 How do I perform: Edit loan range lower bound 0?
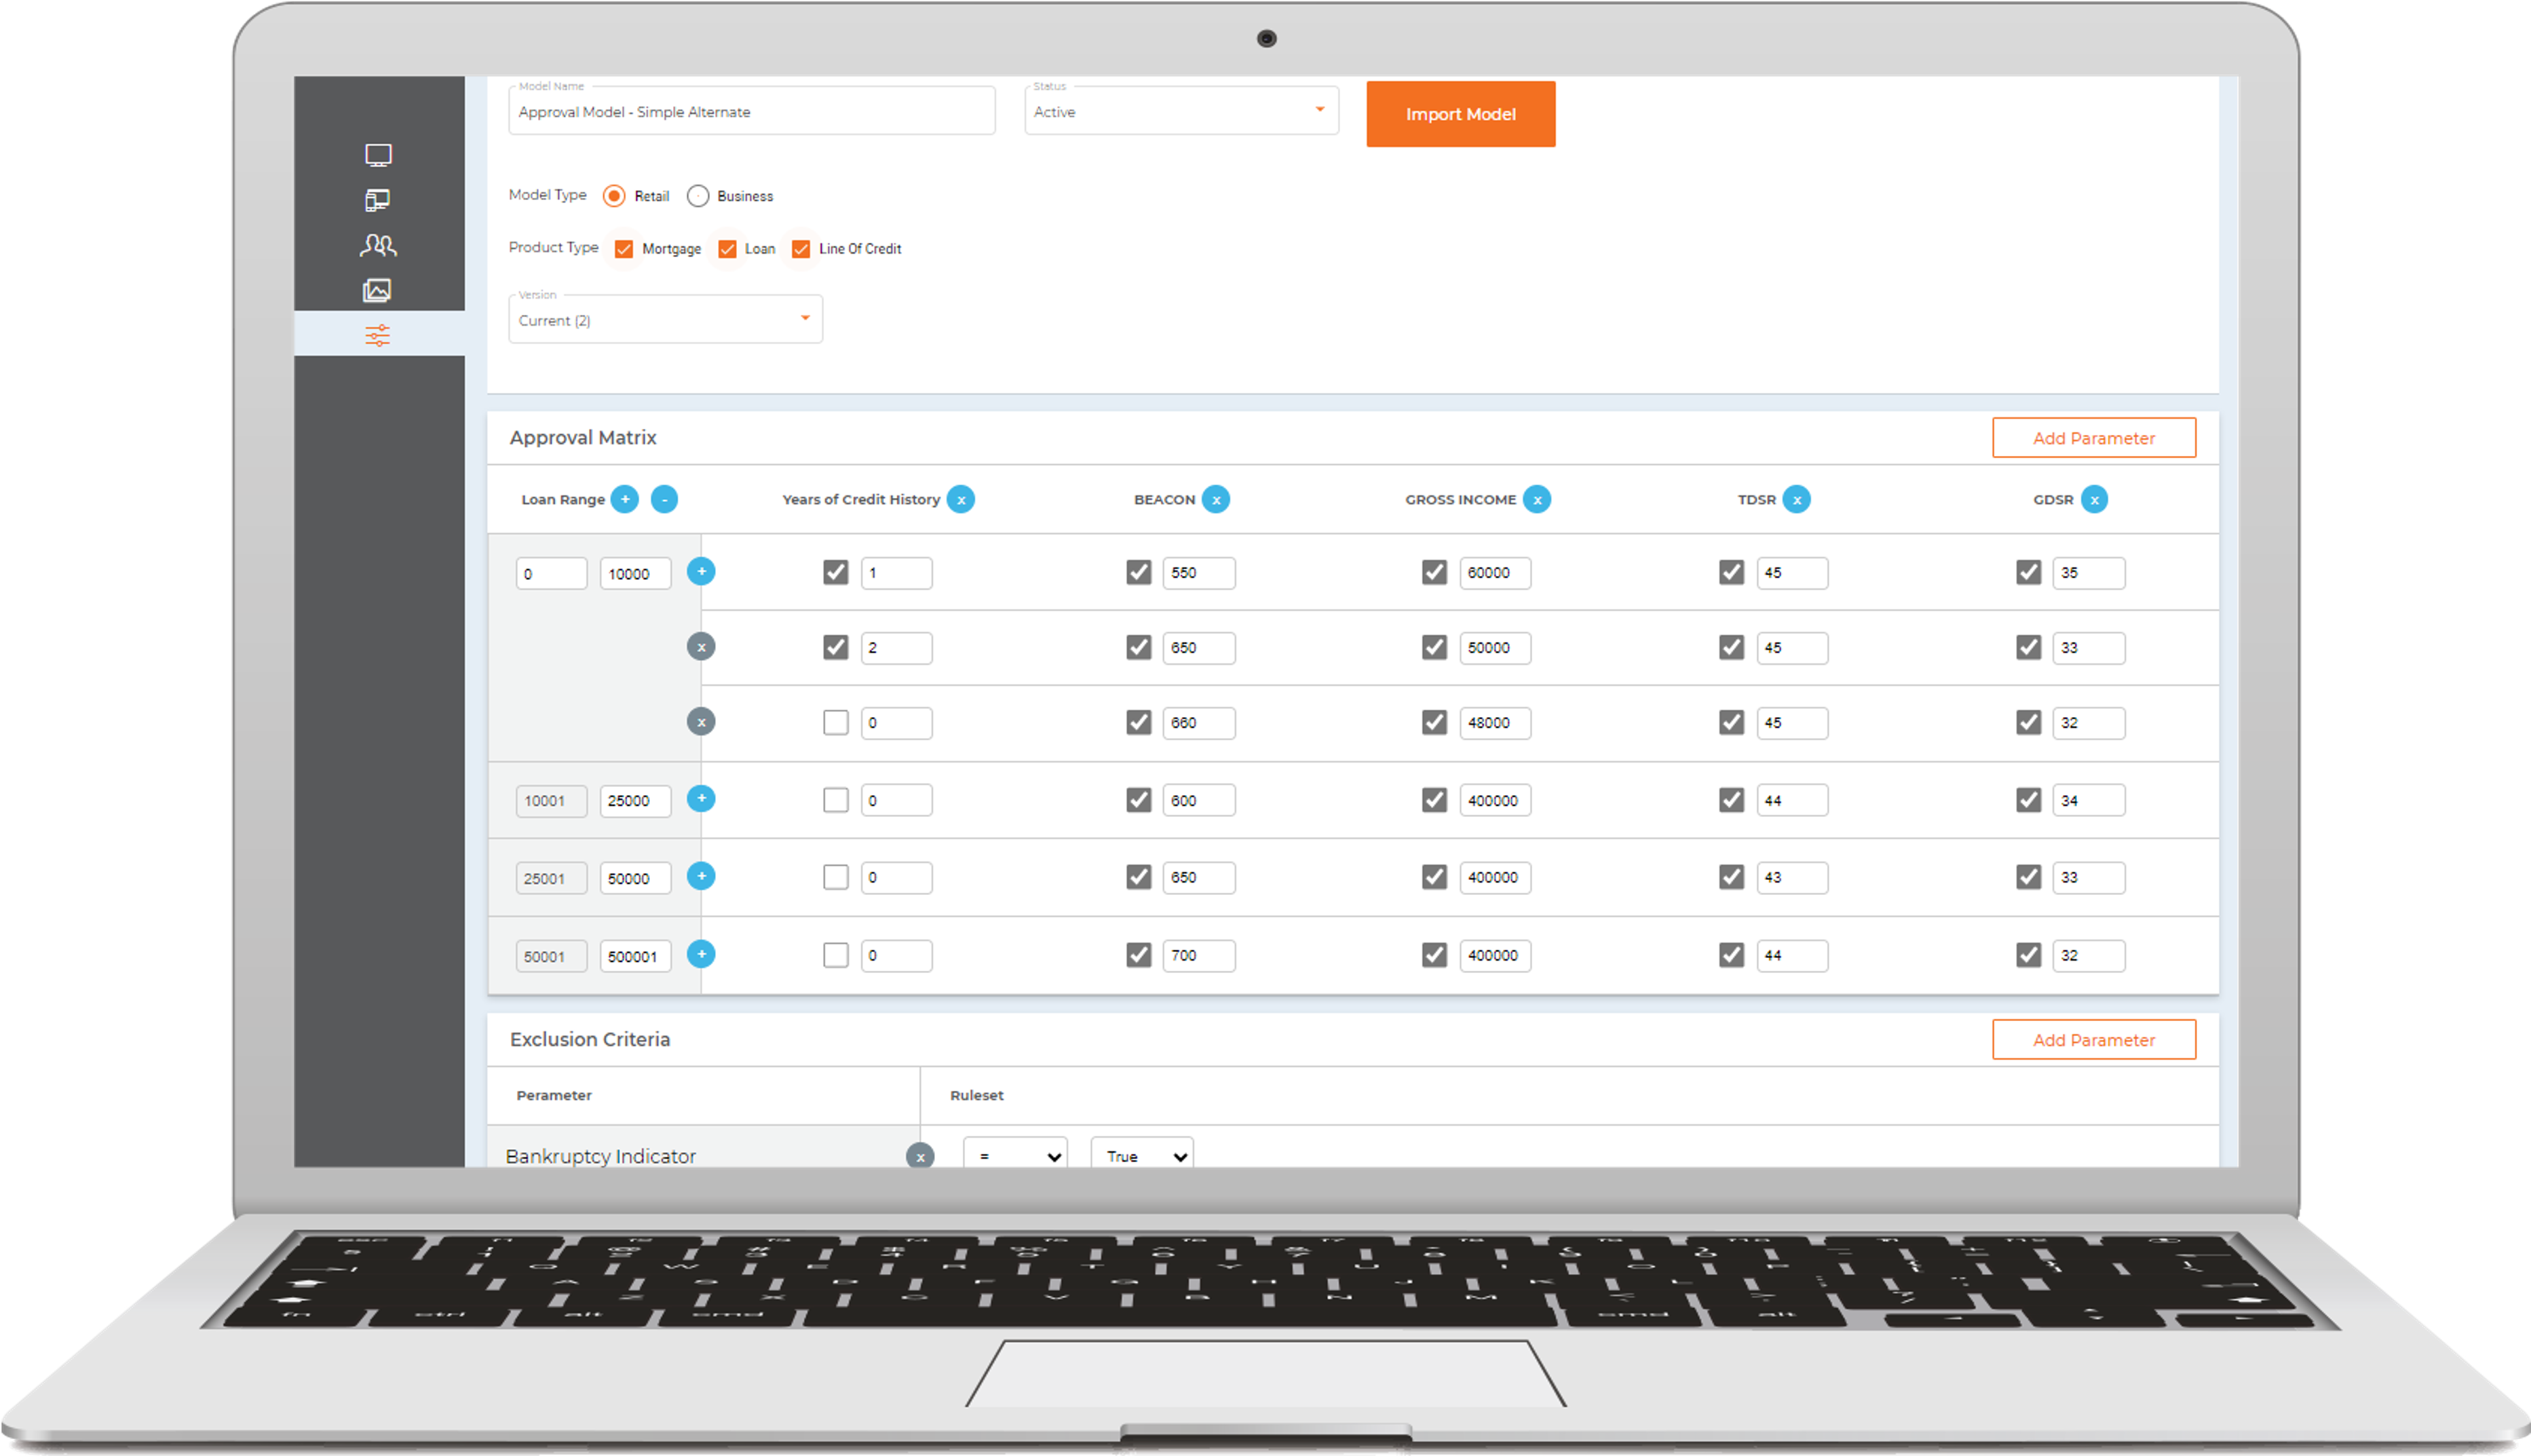(x=551, y=573)
